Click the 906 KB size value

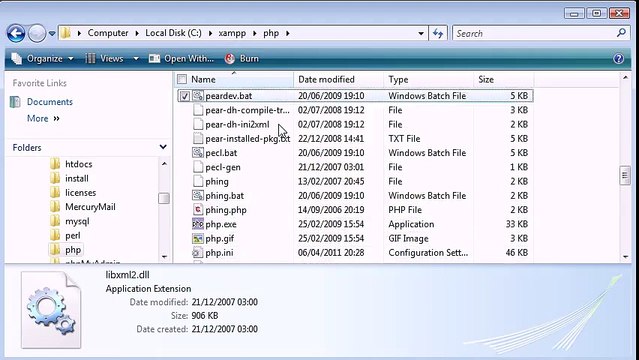pyautogui.click(x=204, y=316)
